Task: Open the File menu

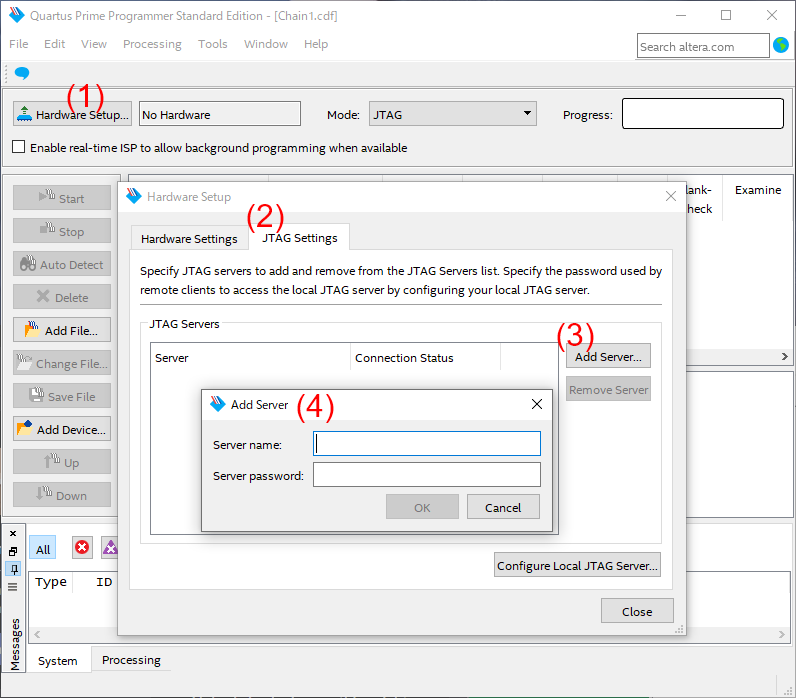Action: pyautogui.click(x=19, y=44)
